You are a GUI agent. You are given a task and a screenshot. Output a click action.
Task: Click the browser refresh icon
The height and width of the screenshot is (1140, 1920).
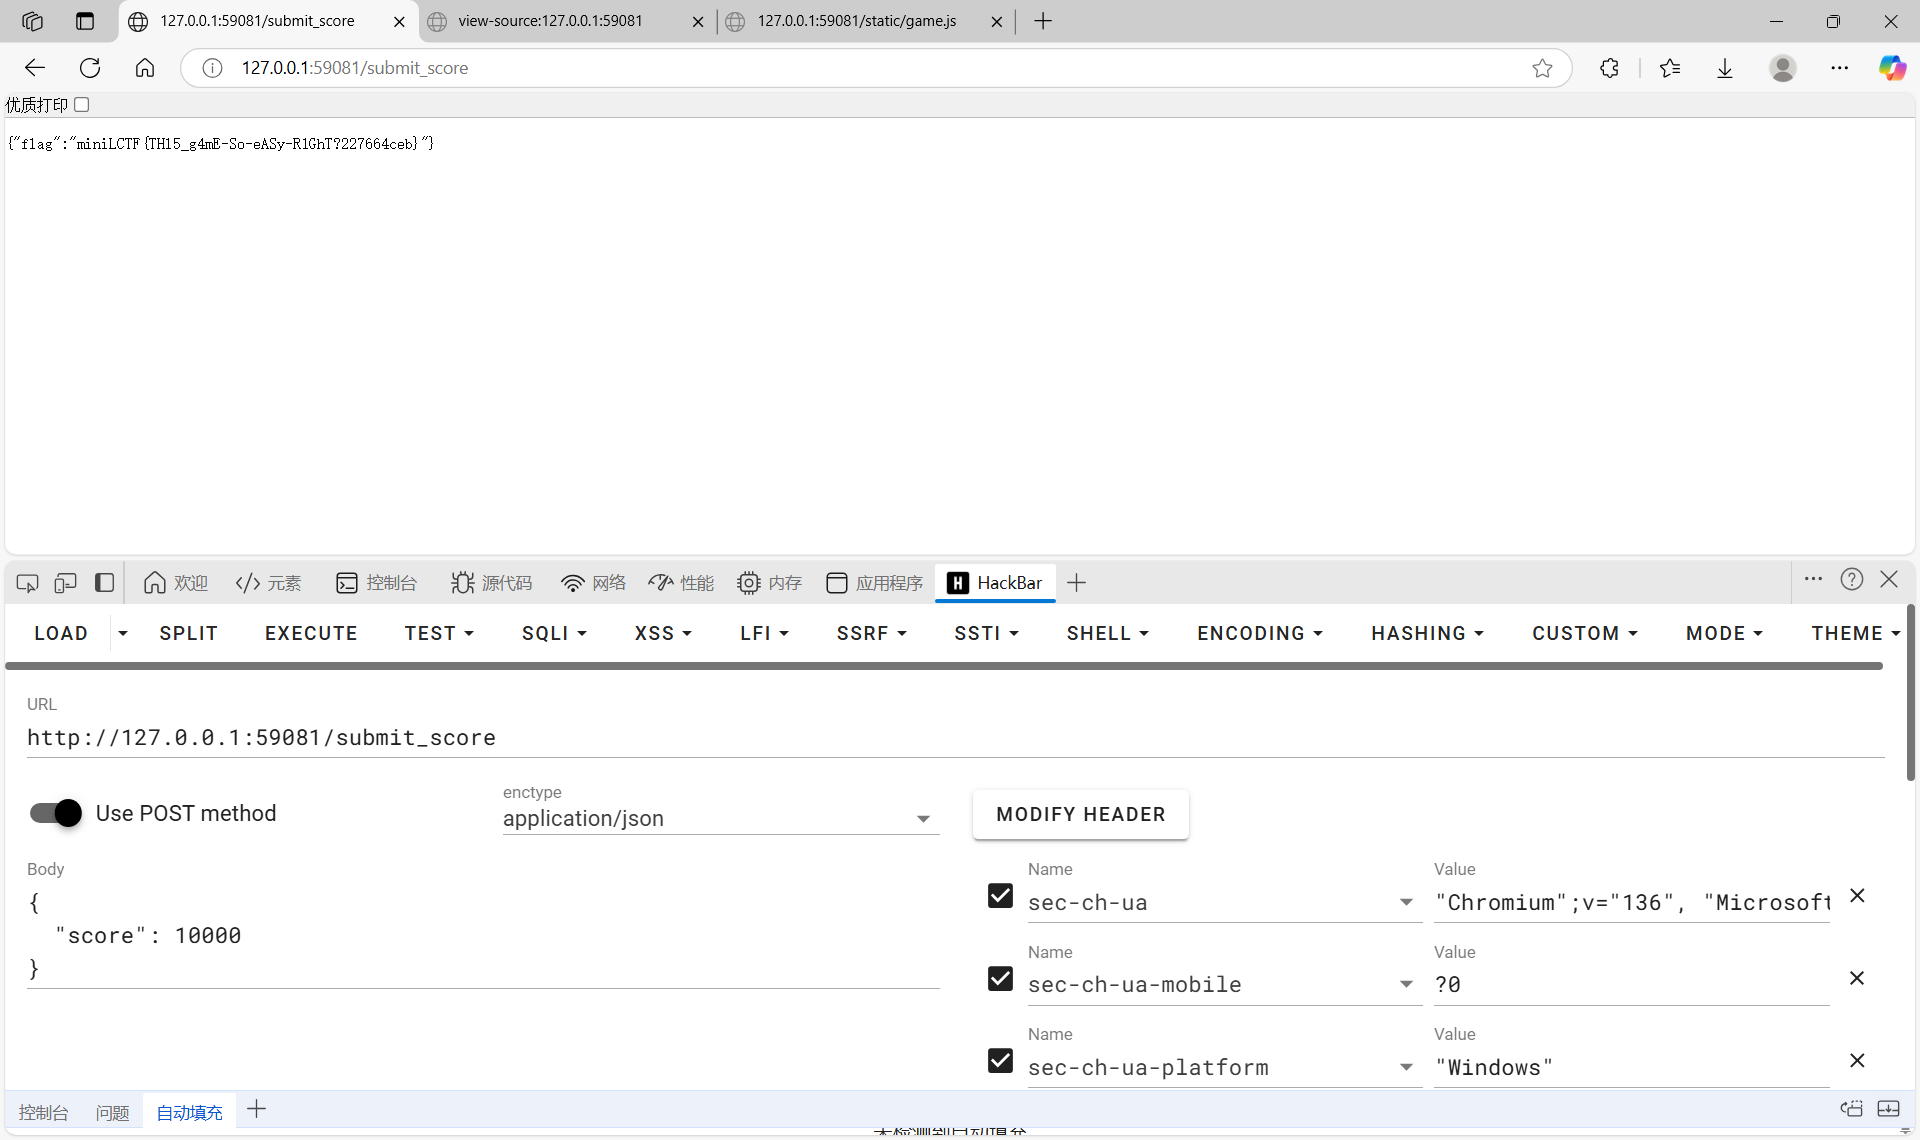click(90, 68)
